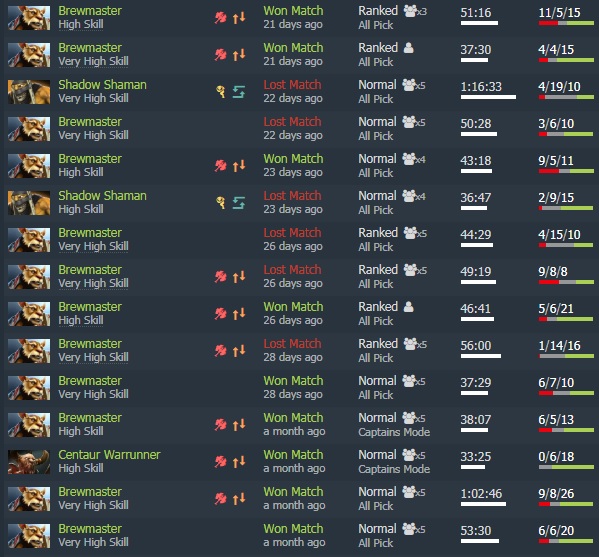Open the Won Match link in the Centaur Warrunner row

pos(293,455)
